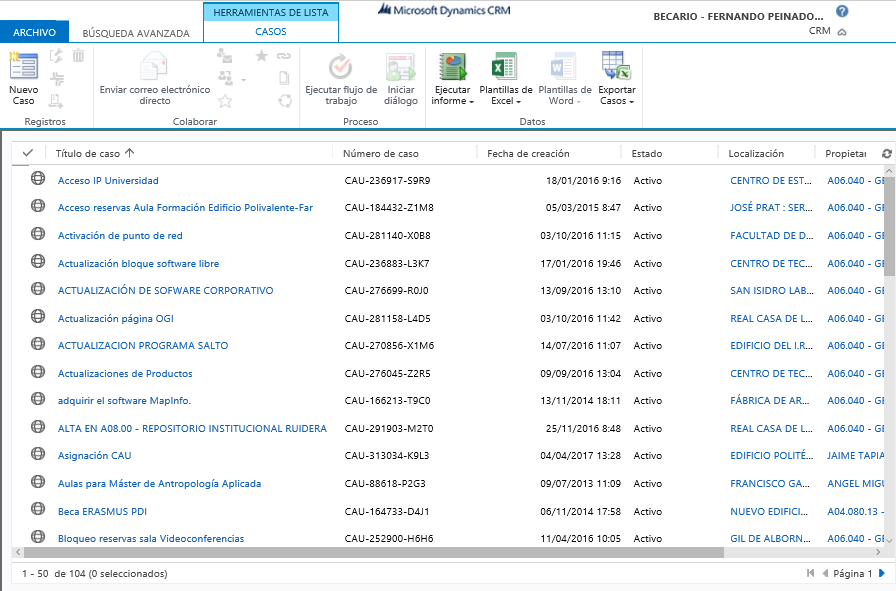Refresh the case list grid

(886, 154)
